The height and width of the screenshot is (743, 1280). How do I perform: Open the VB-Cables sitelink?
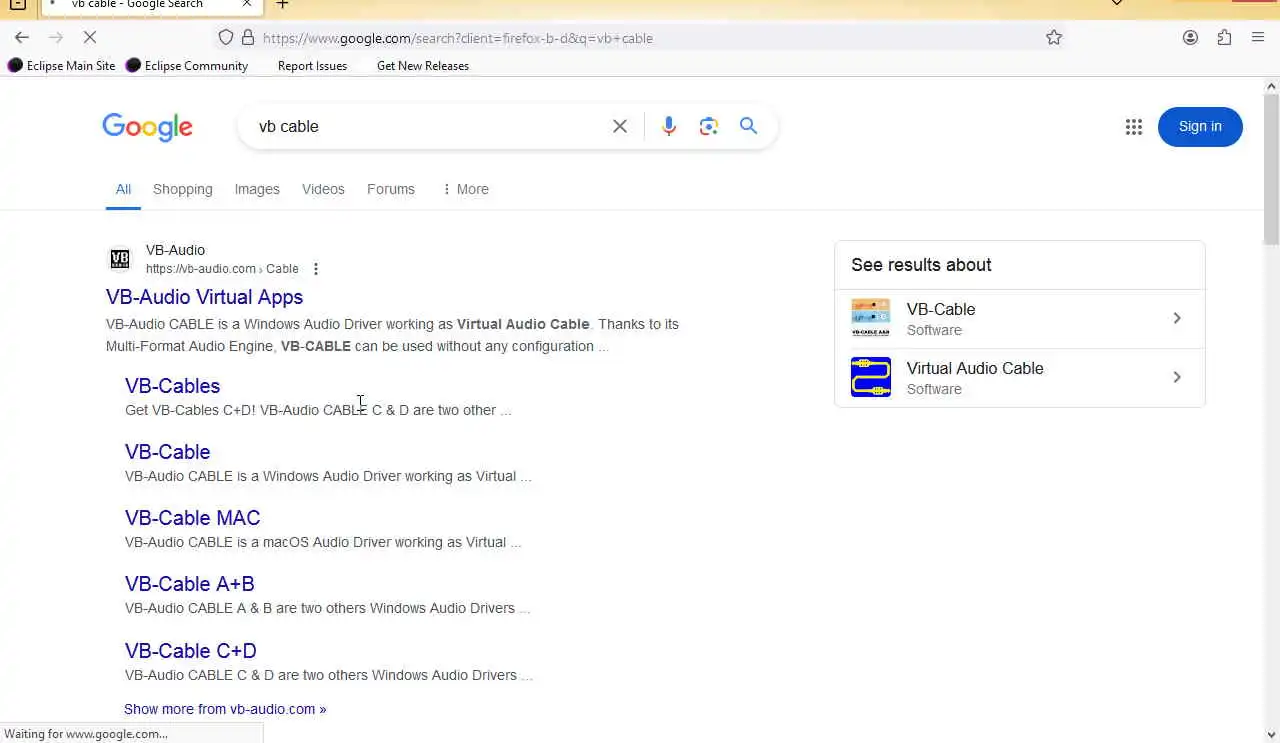[x=173, y=386]
